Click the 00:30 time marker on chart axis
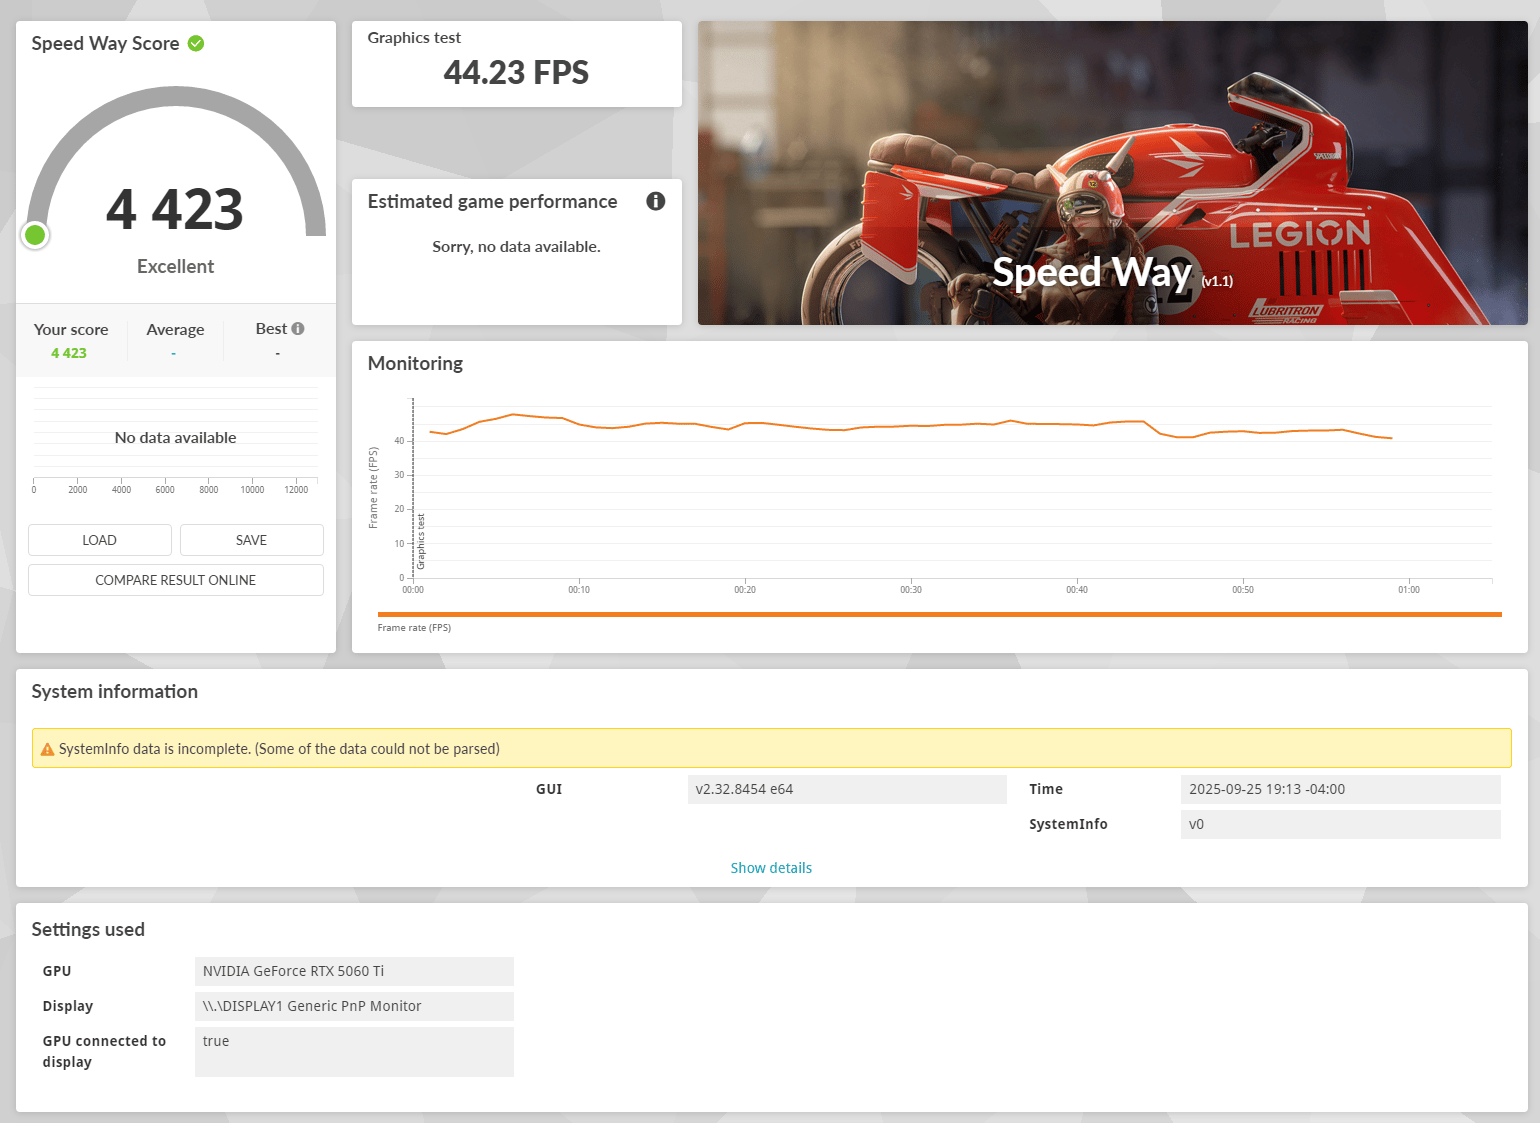This screenshot has height=1123, width=1540. click(x=911, y=590)
